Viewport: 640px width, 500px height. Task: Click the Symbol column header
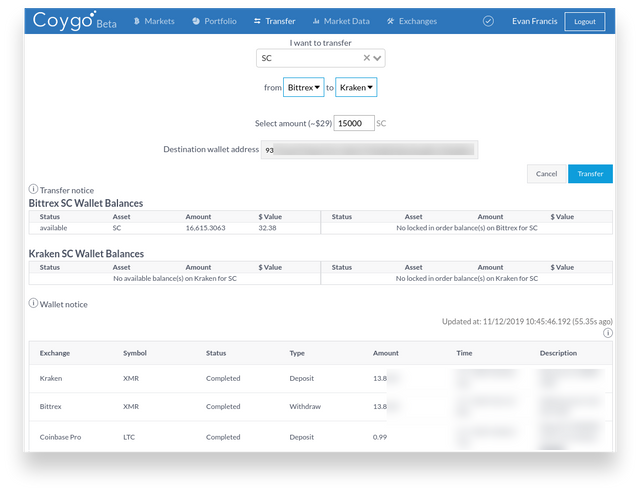(x=135, y=353)
